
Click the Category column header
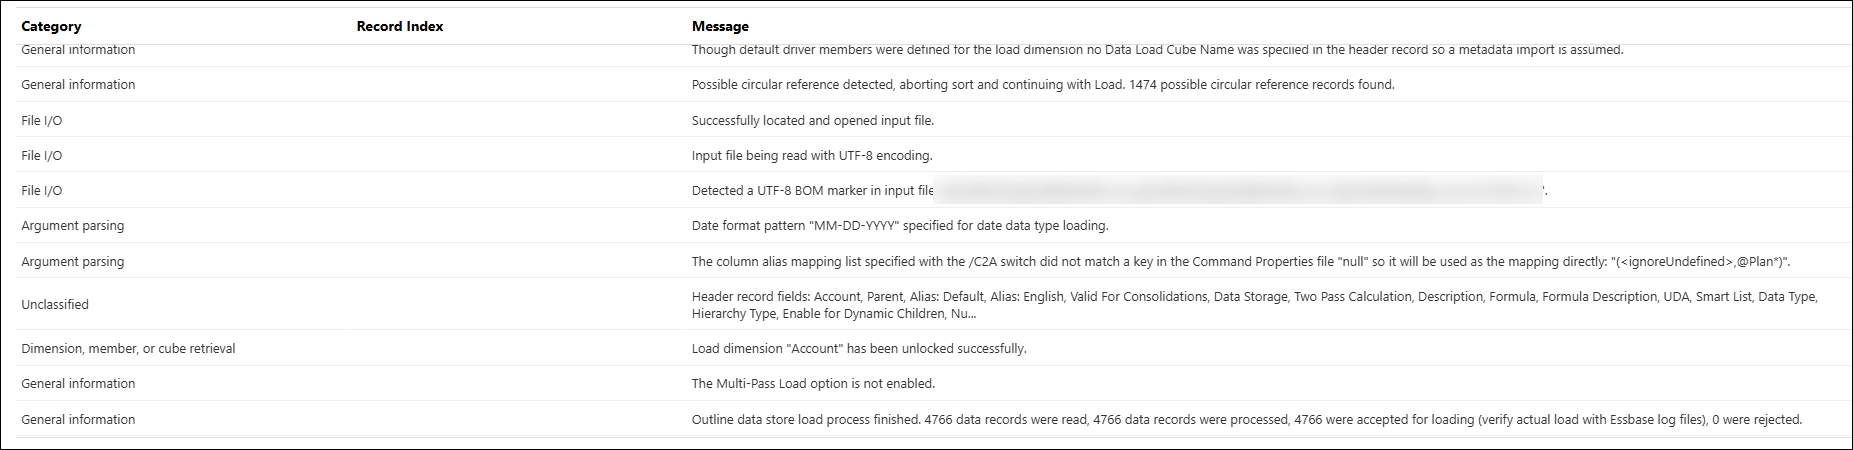51,26
